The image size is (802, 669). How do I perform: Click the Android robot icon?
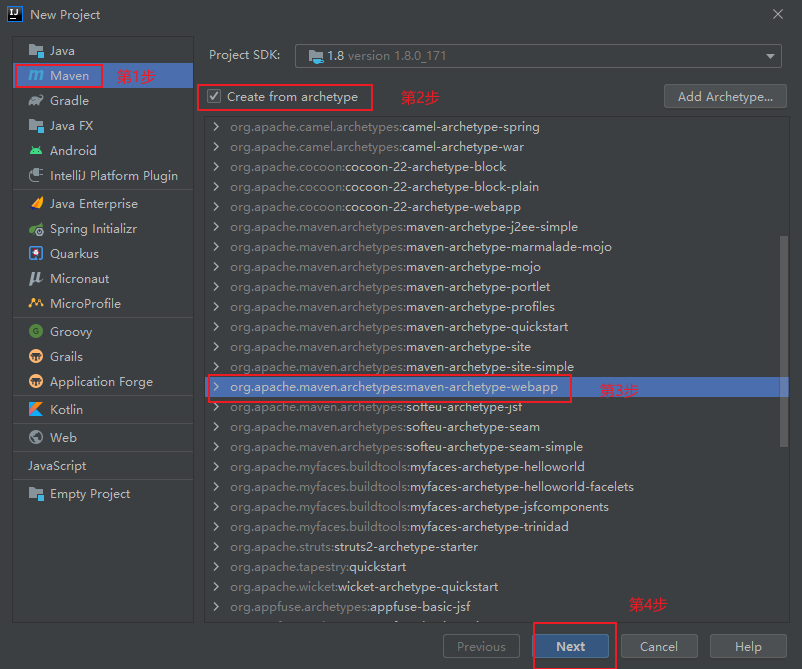[36, 150]
